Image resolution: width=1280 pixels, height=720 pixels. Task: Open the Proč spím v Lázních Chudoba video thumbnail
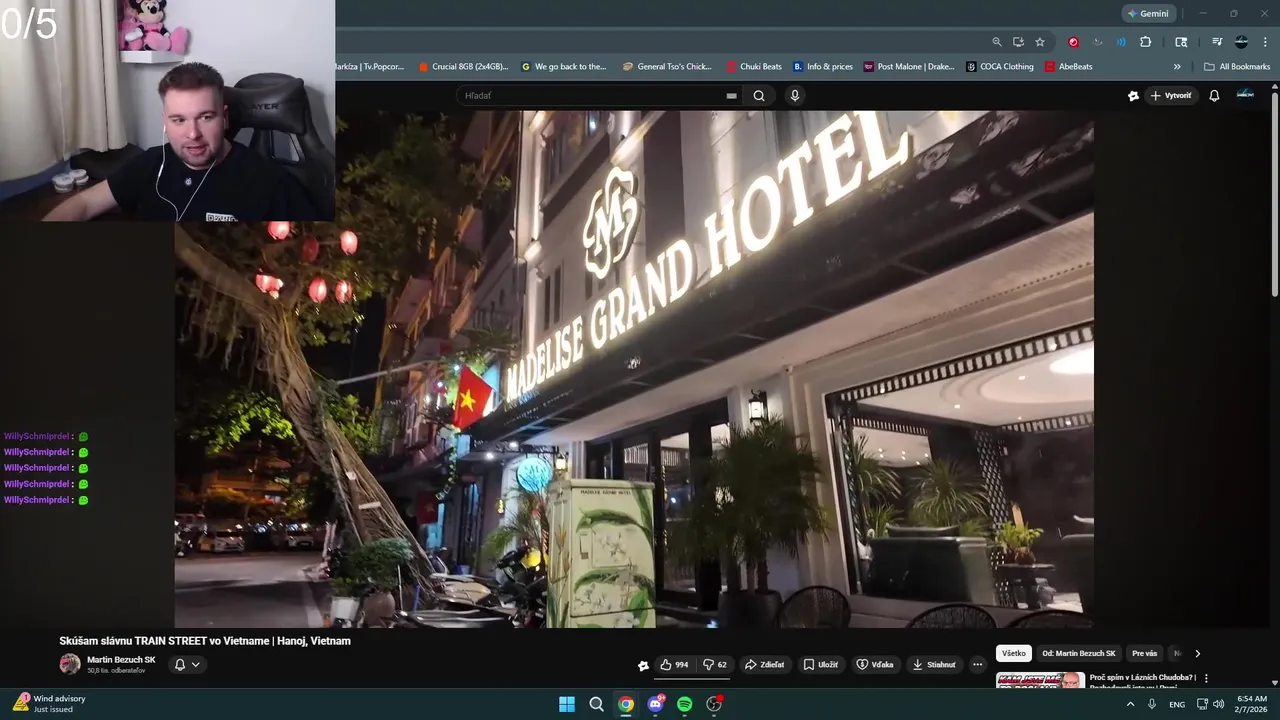1040,680
